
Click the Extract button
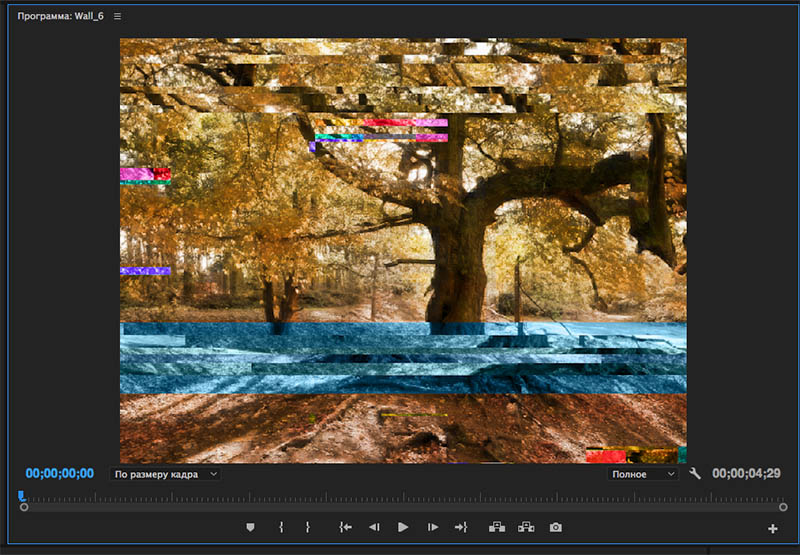[x=526, y=527]
